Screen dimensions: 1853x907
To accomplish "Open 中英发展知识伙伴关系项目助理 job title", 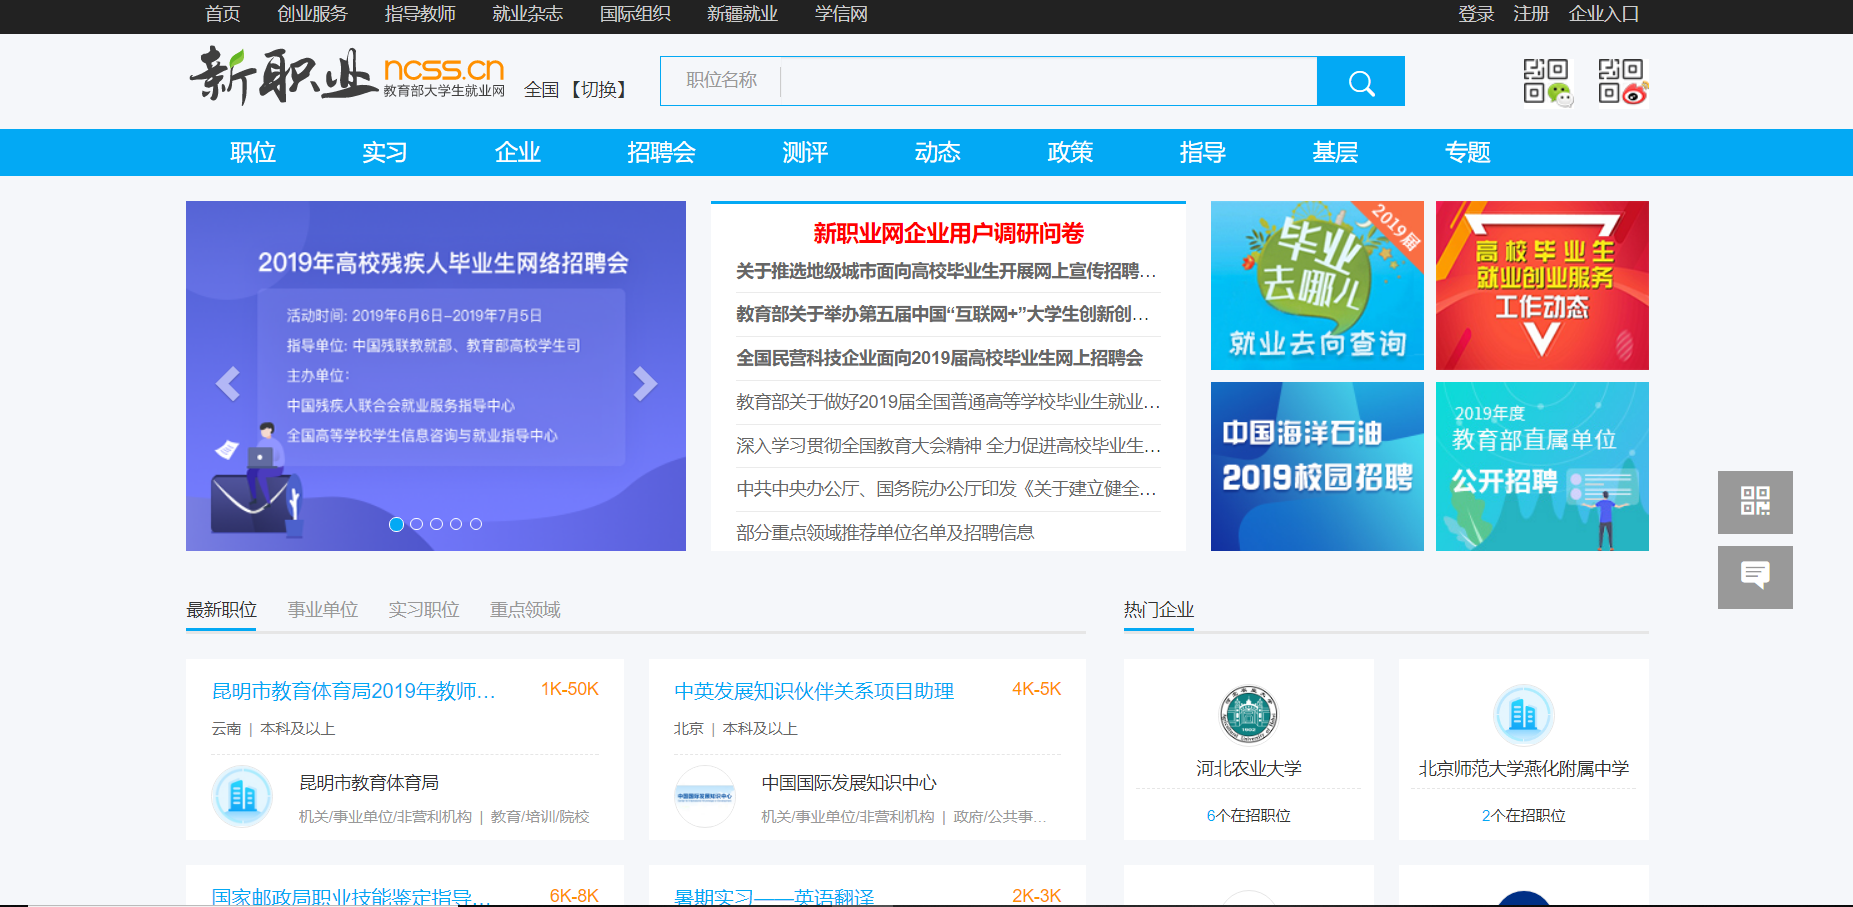I will (x=814, y=691).
